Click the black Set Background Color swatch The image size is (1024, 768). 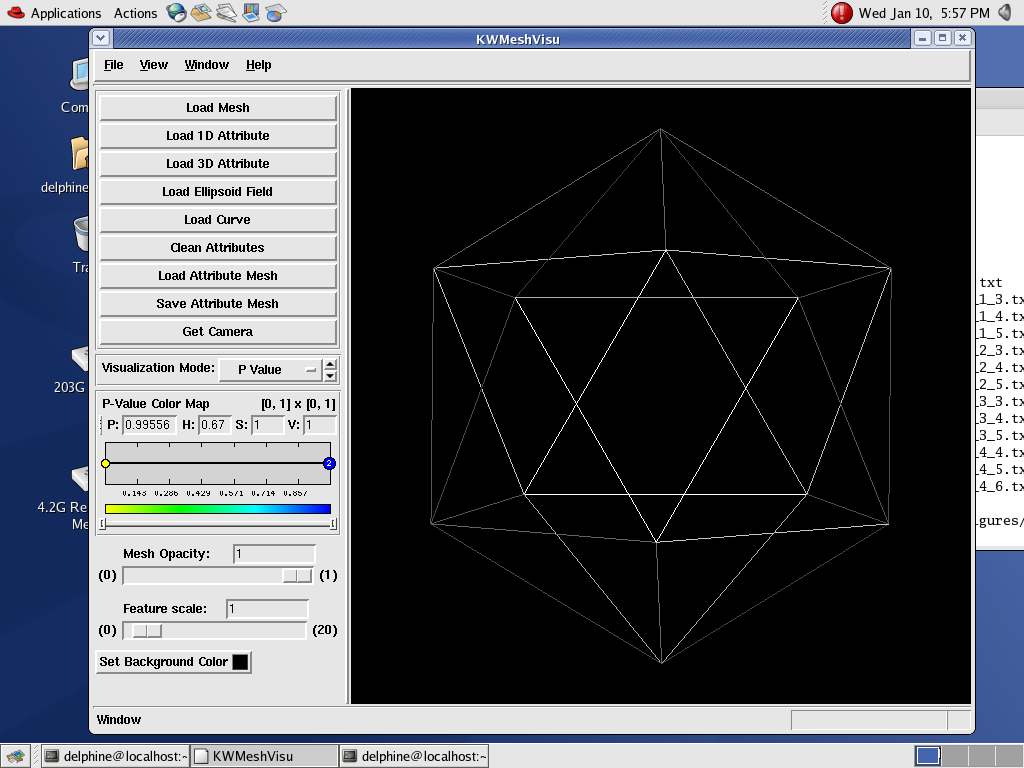point(240,662)
